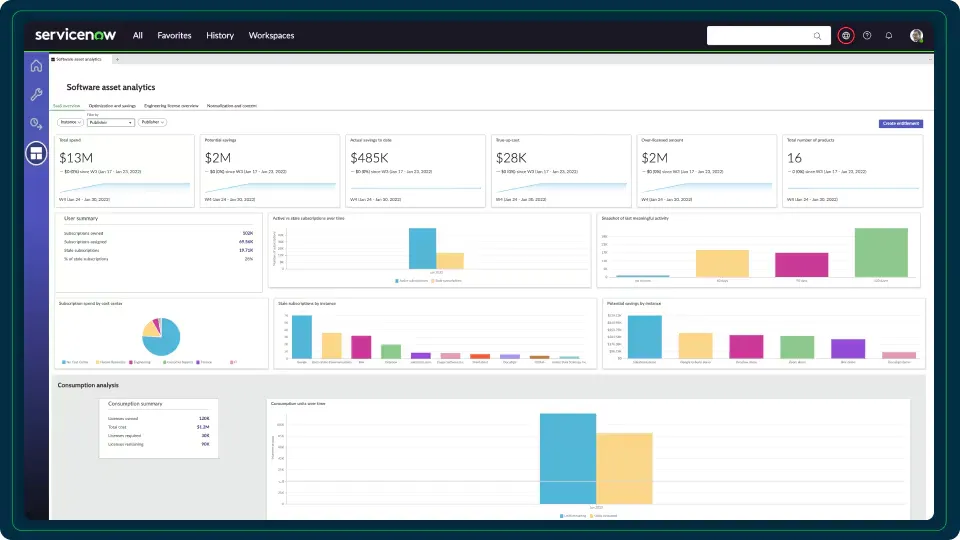Click the search magnifier icon
This screenshot has width=960, height=540.
pos(817,36)
